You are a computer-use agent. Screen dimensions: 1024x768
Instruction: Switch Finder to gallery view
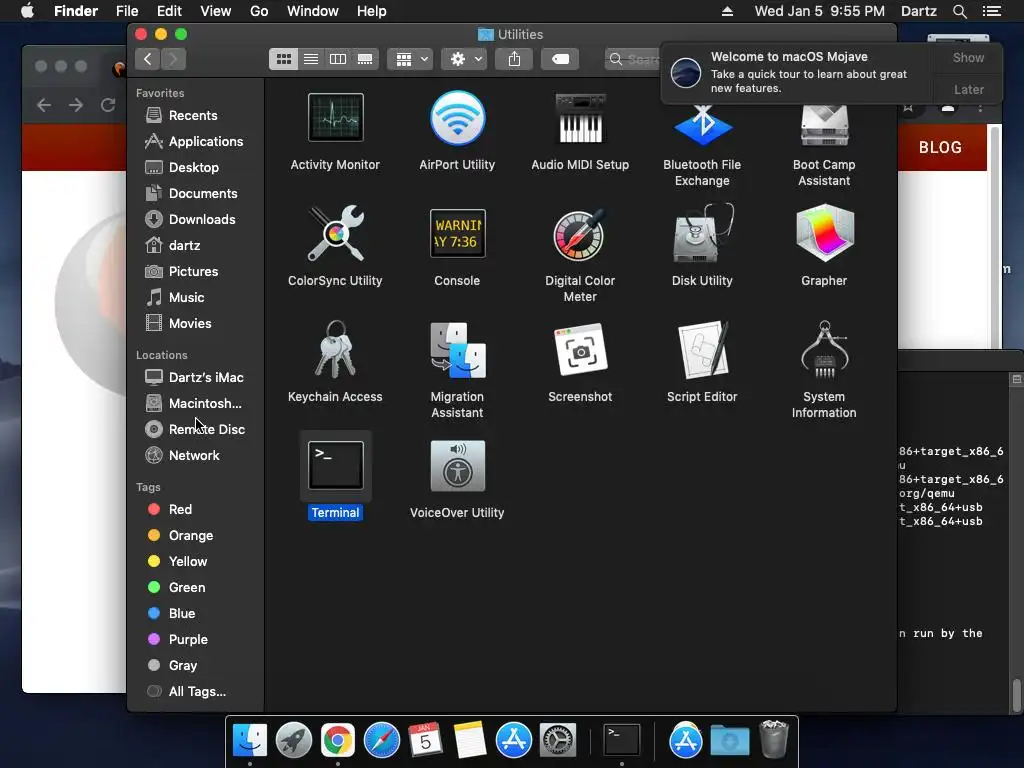click(x=365, y=59)
